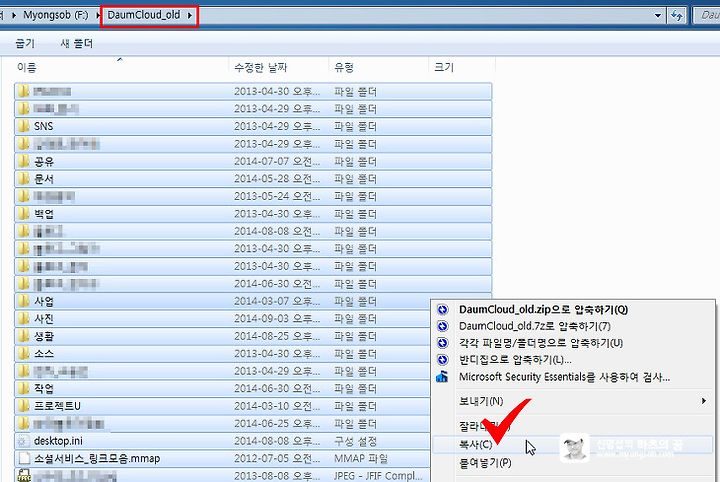
Task: Click the 사진 folder icon
Action: 23,319
